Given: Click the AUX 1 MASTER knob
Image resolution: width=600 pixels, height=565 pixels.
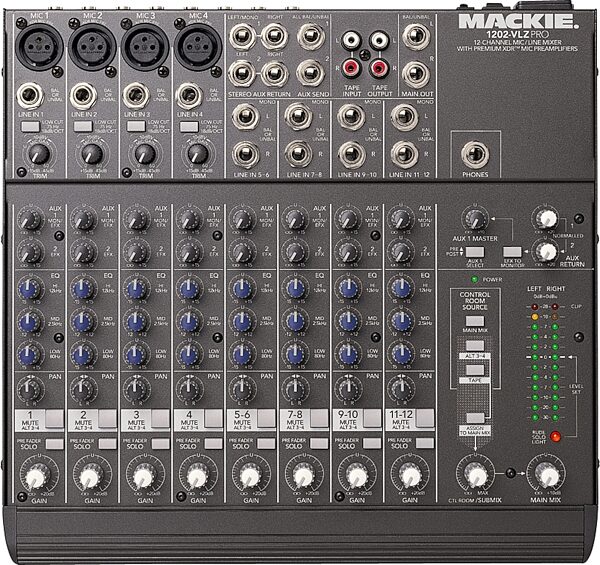Looking at the screenshot, I should point(475,220).
